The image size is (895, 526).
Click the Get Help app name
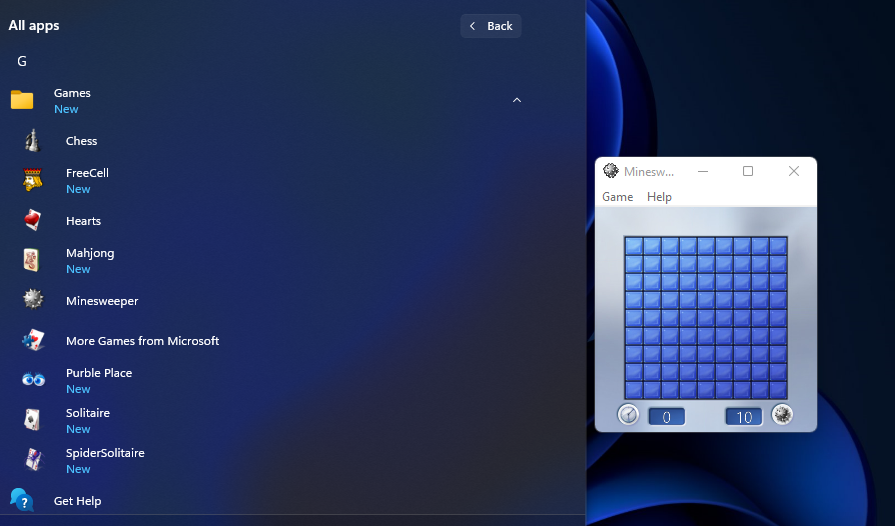[x=78, y=501]
